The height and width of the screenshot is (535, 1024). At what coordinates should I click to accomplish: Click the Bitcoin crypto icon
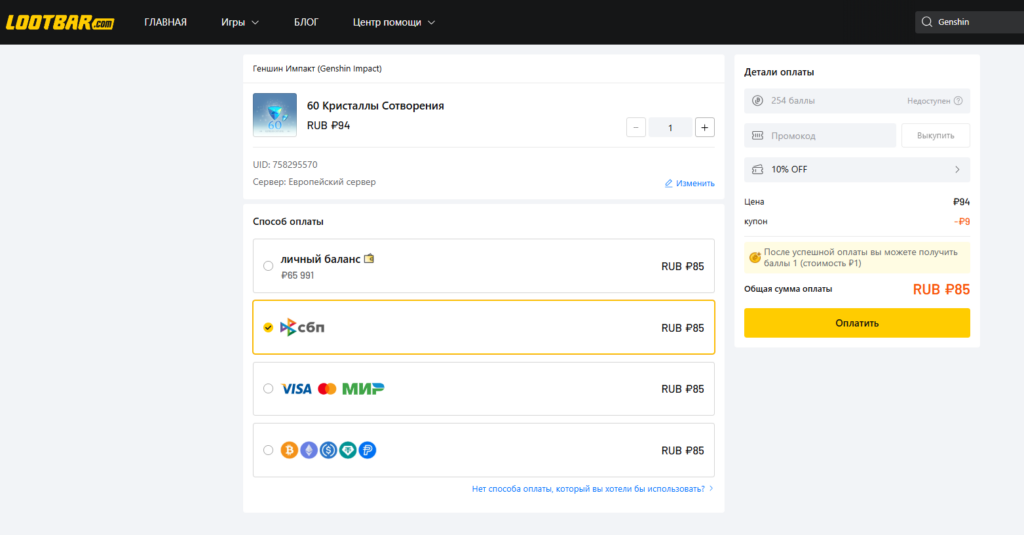[289, 450]
